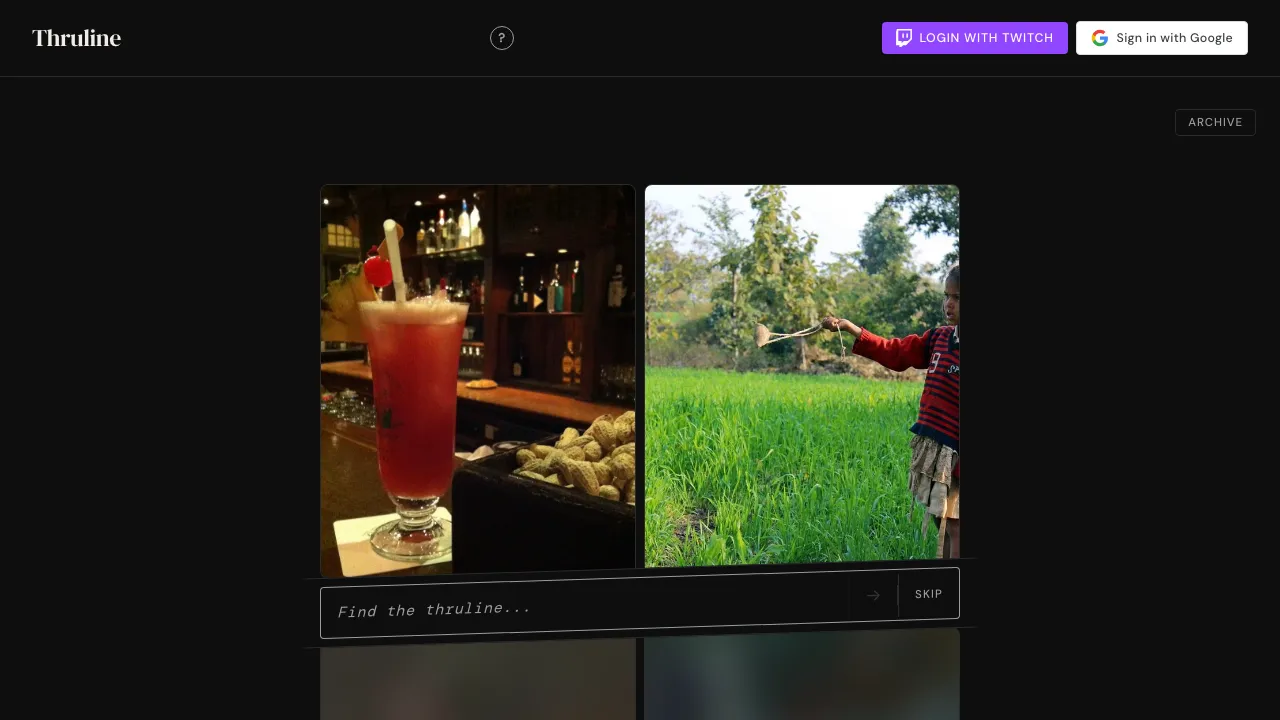Select the cocktail and peanuts photo
Screen dimensions: 1280x720
[x=478, y=380]
